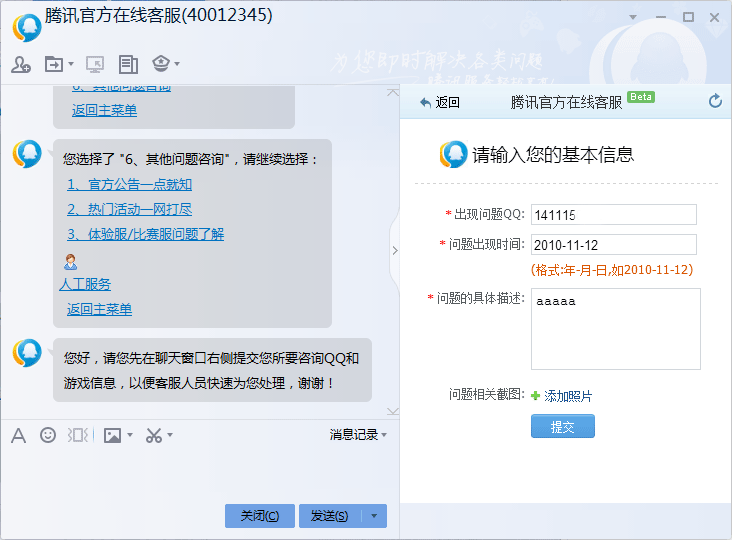The image size is (732, 540).
Task: Click 返回主菜单 in the top message
Action: [104, 110]
